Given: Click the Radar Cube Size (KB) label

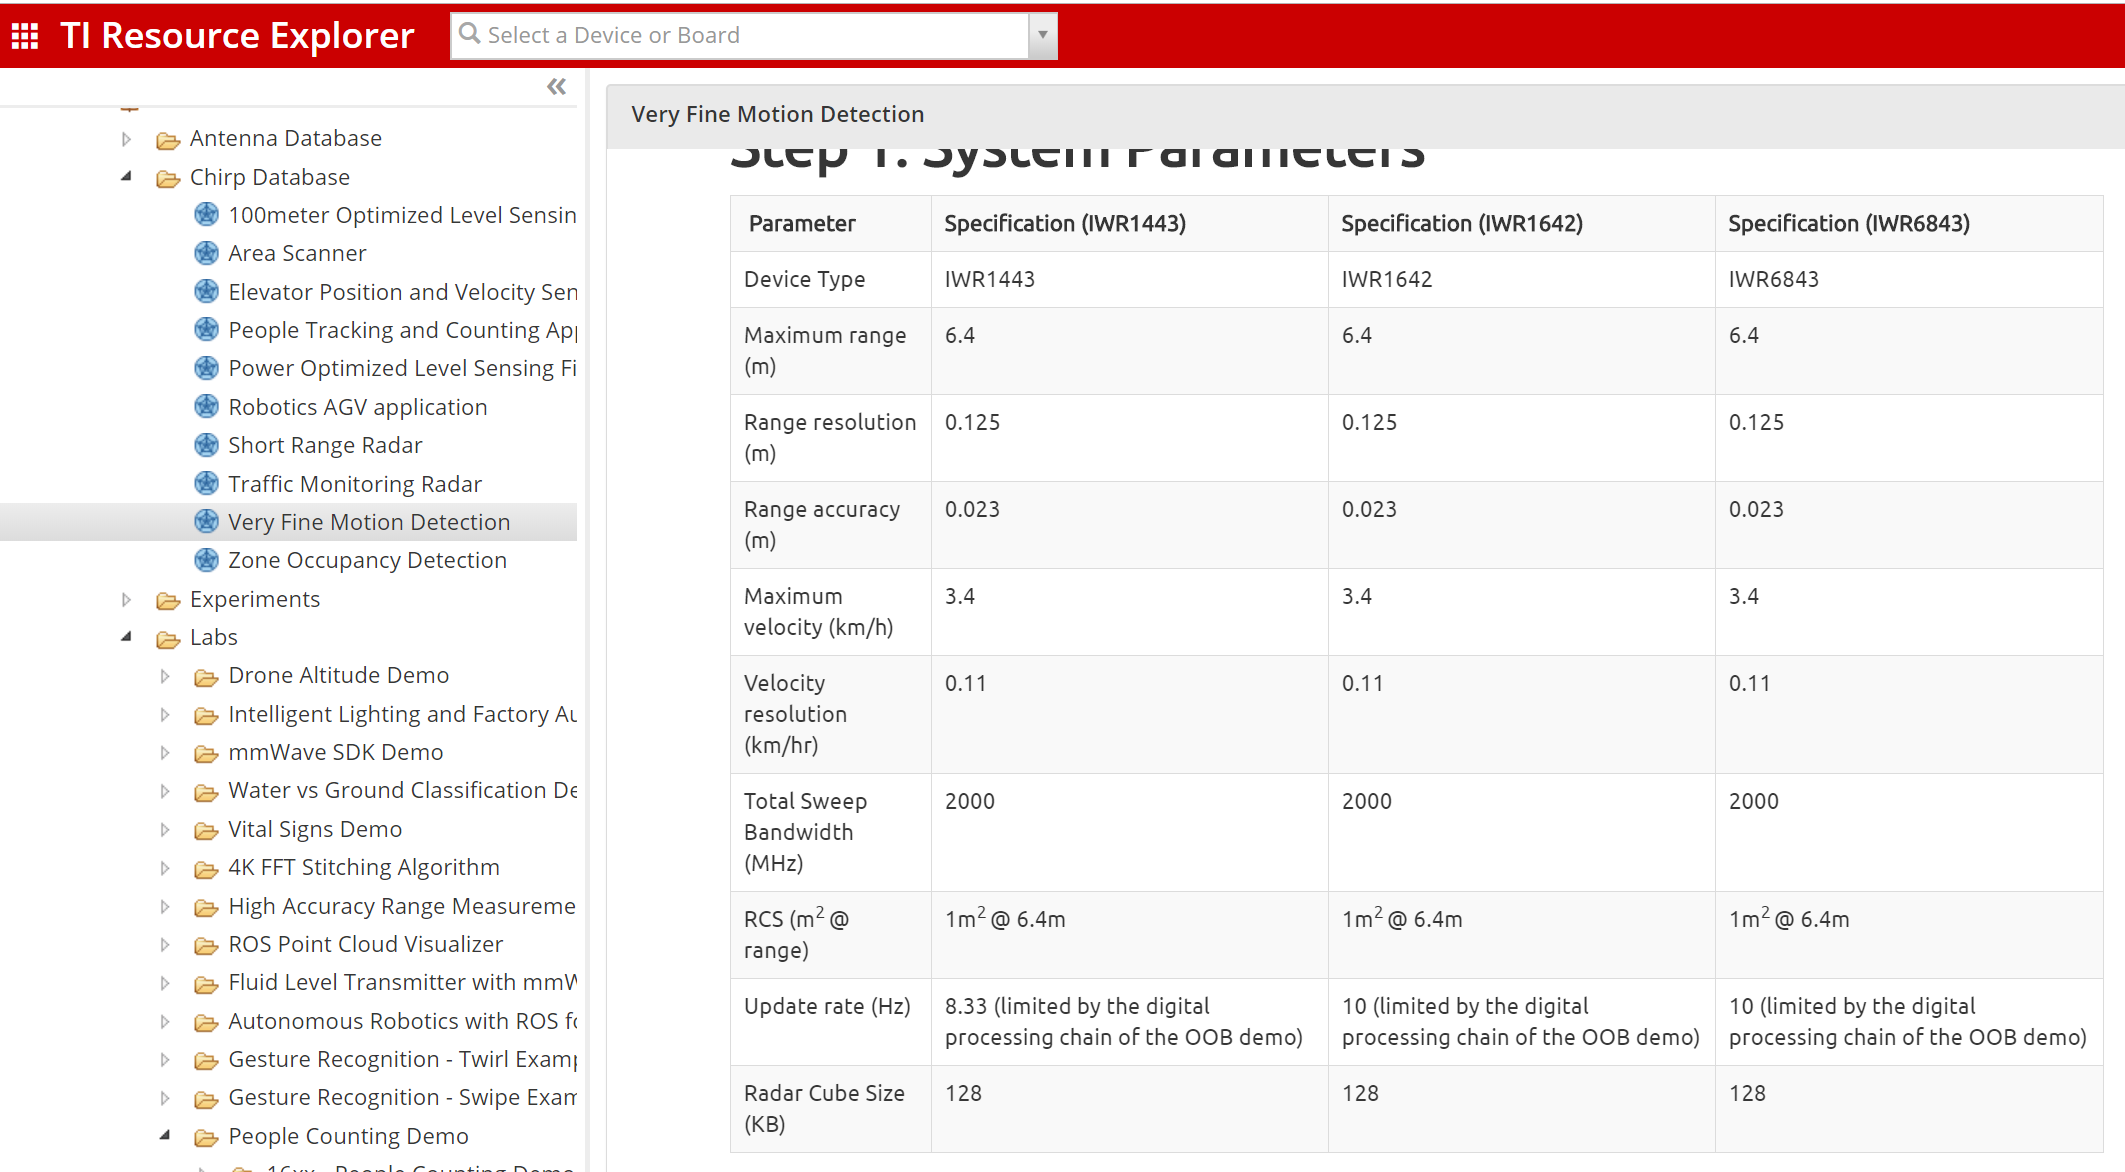Looking at the screenshot, I should (x=824, y=1108).
